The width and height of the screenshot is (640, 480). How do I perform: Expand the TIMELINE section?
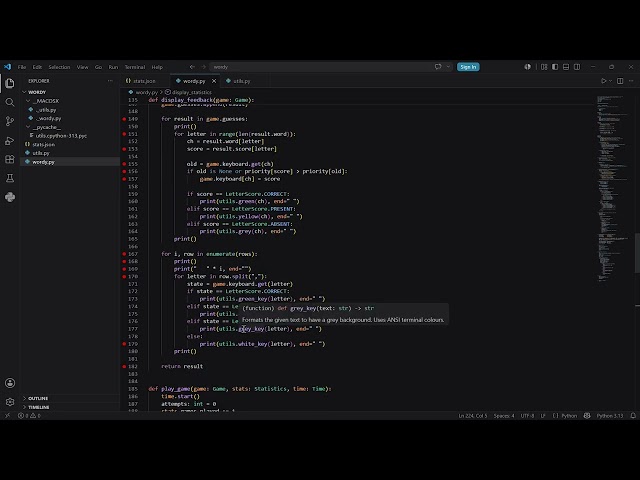[39, 407]
